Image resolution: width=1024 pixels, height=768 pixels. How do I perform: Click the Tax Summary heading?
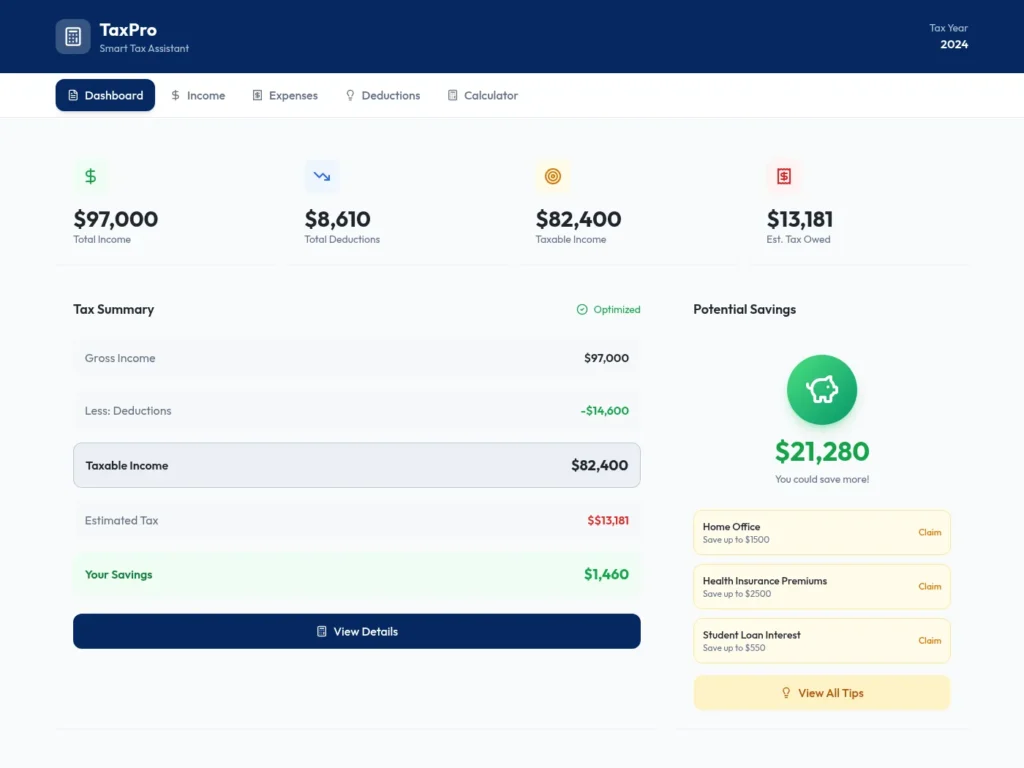pyautogui.click(x=114, y=310)
